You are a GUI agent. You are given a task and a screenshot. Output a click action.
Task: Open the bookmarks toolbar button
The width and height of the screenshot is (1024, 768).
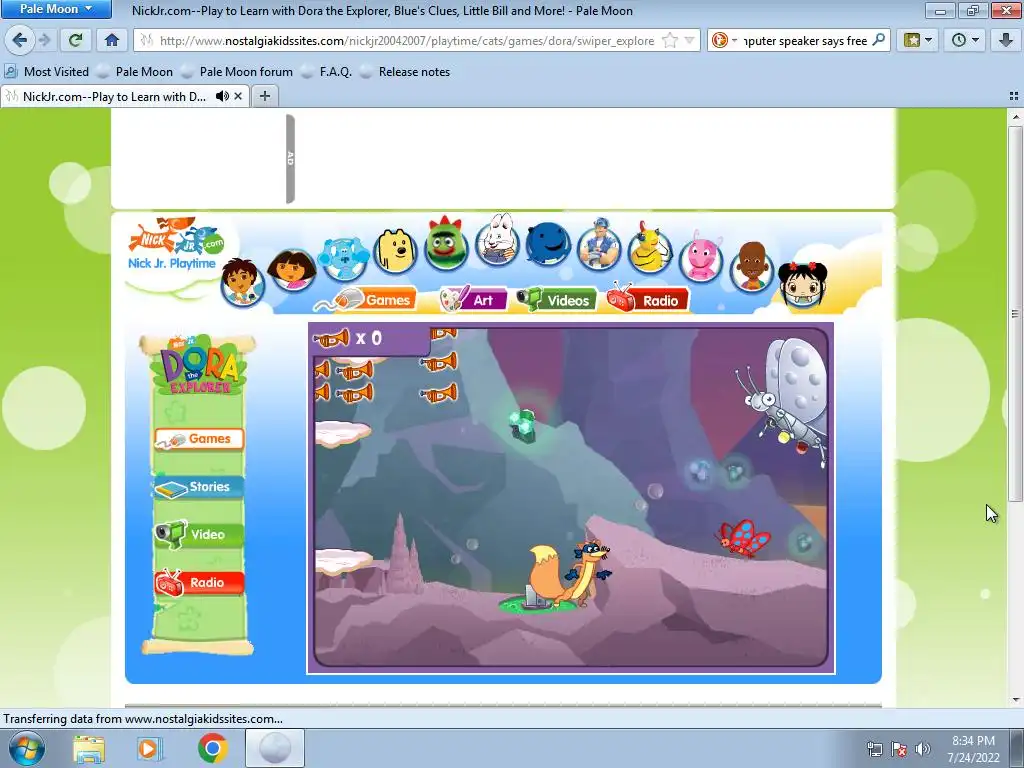click(917, 40)
